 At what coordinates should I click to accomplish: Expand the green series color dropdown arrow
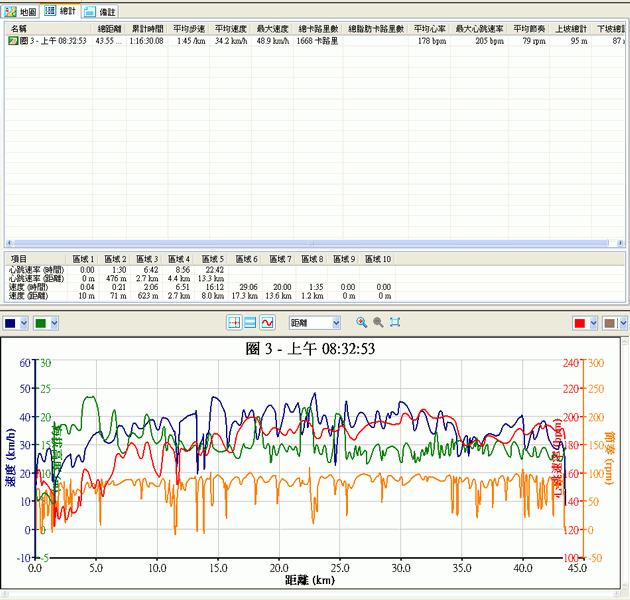54,323
